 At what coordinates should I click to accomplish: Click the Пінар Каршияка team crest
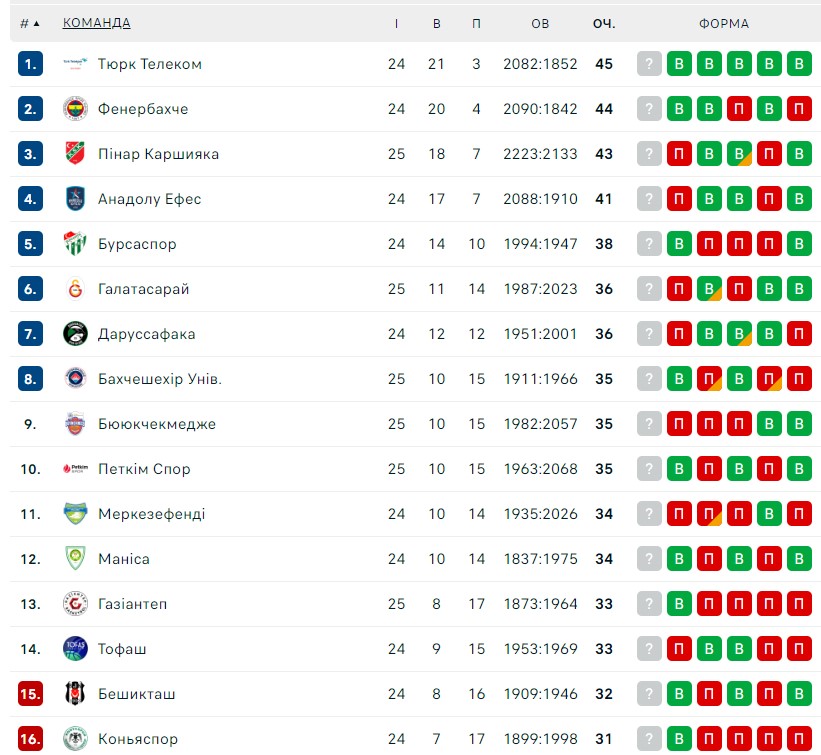[75, 154]
